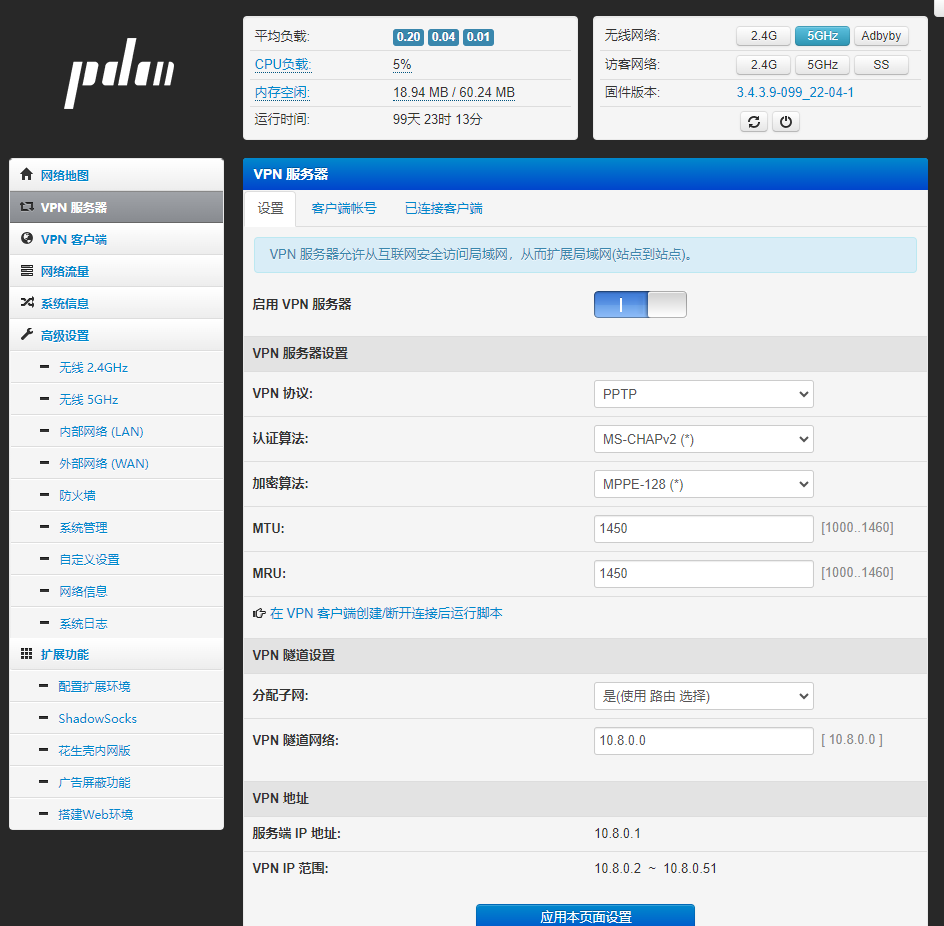Toggle the guest network 2.4G button
The height and width of the screenshot is (926, 944).
(763, 64)
